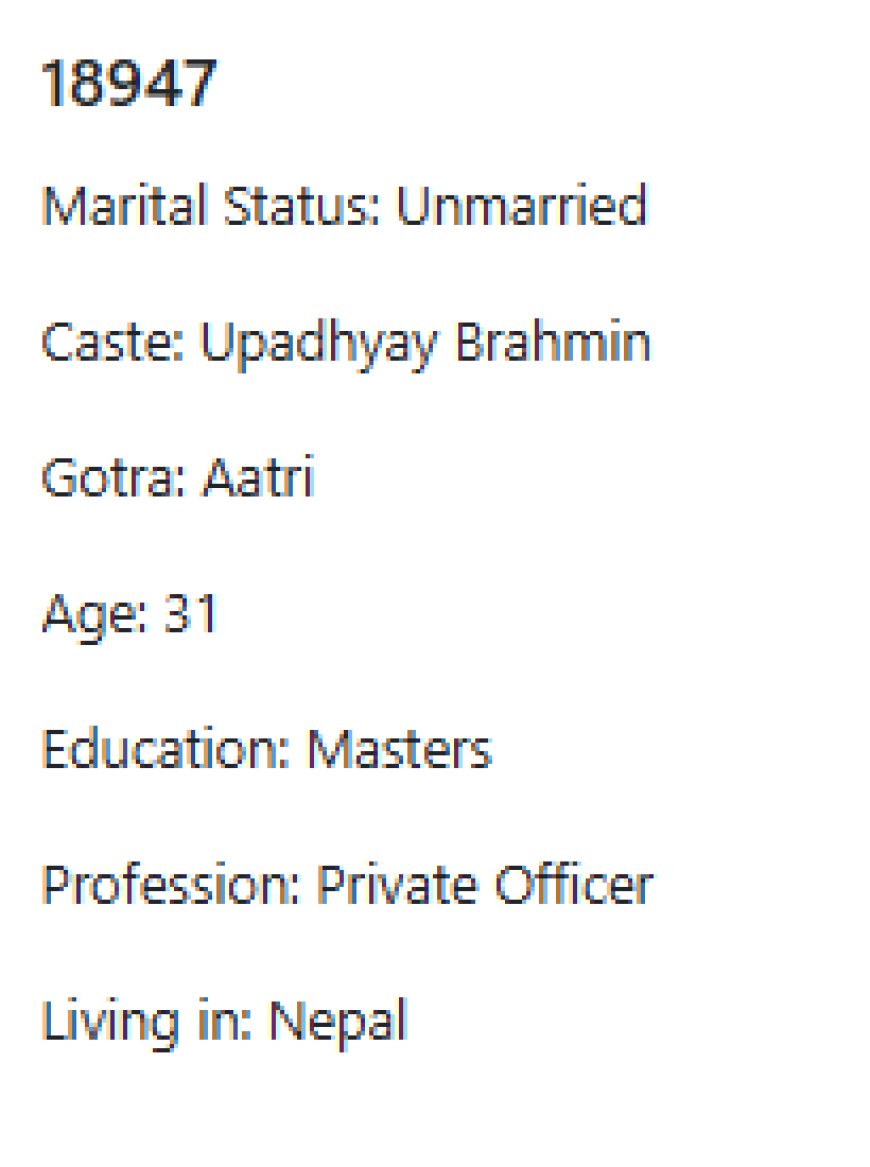
Task: Select the Living in label
Action: coord(147,1023)
